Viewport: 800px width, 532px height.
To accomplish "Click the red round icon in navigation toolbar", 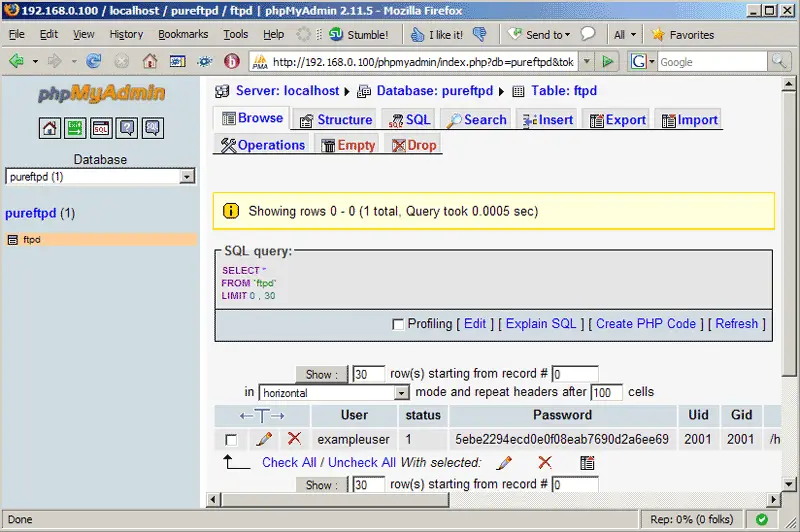I will coord(232,62).
